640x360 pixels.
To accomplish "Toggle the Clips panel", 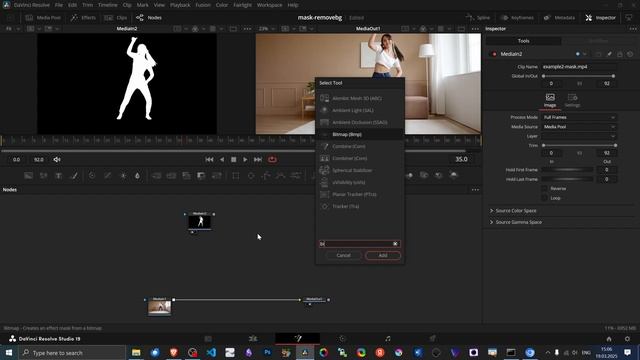I will tap(116, 18).
